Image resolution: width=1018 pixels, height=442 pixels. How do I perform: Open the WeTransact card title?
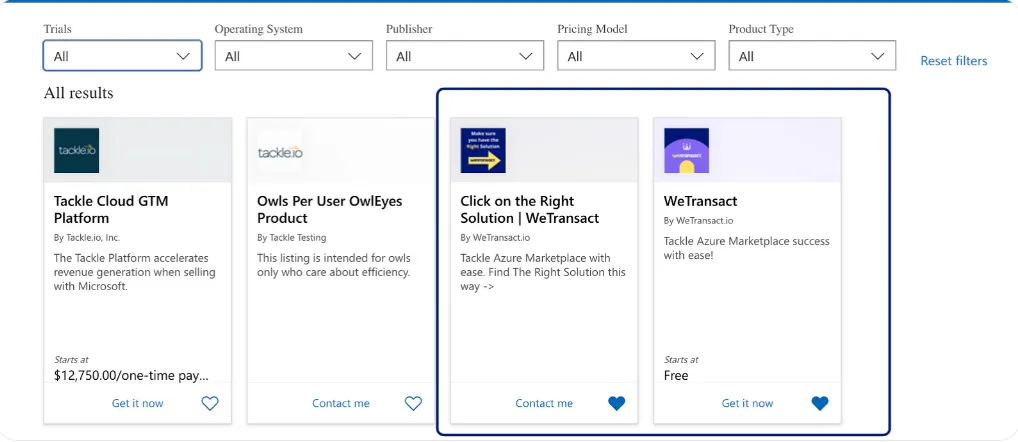coord(701,201)
